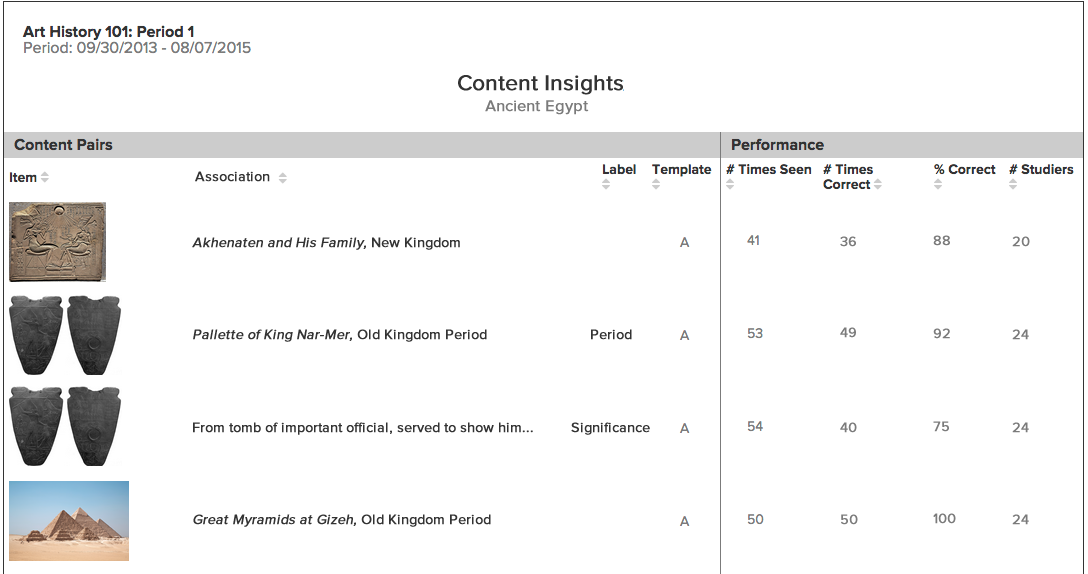Sort table by % Correct arrows

pos(938,185)
